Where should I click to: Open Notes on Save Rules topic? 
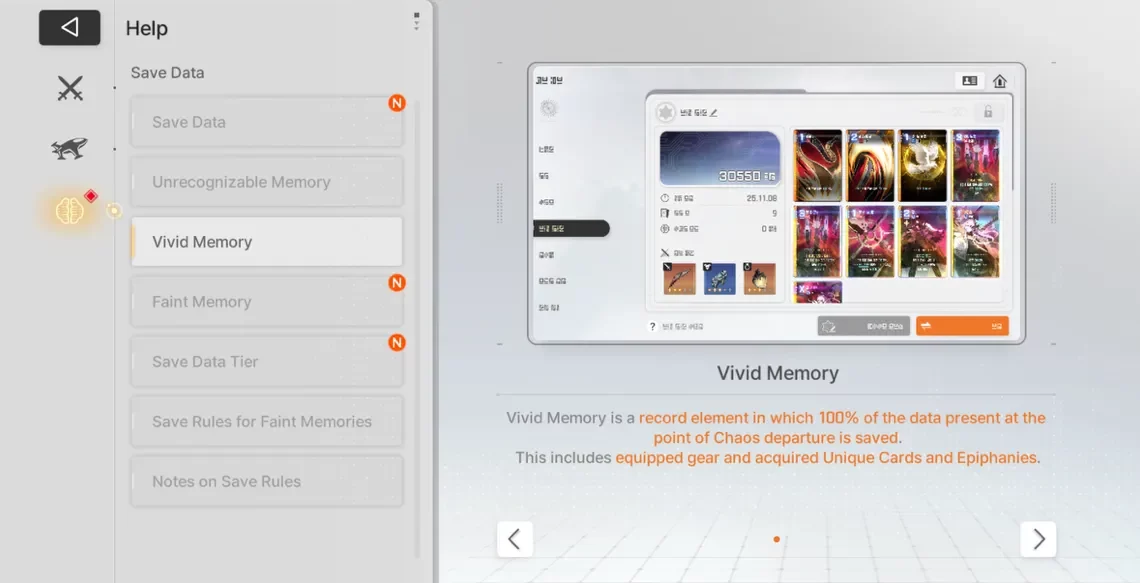coord(266,481)
